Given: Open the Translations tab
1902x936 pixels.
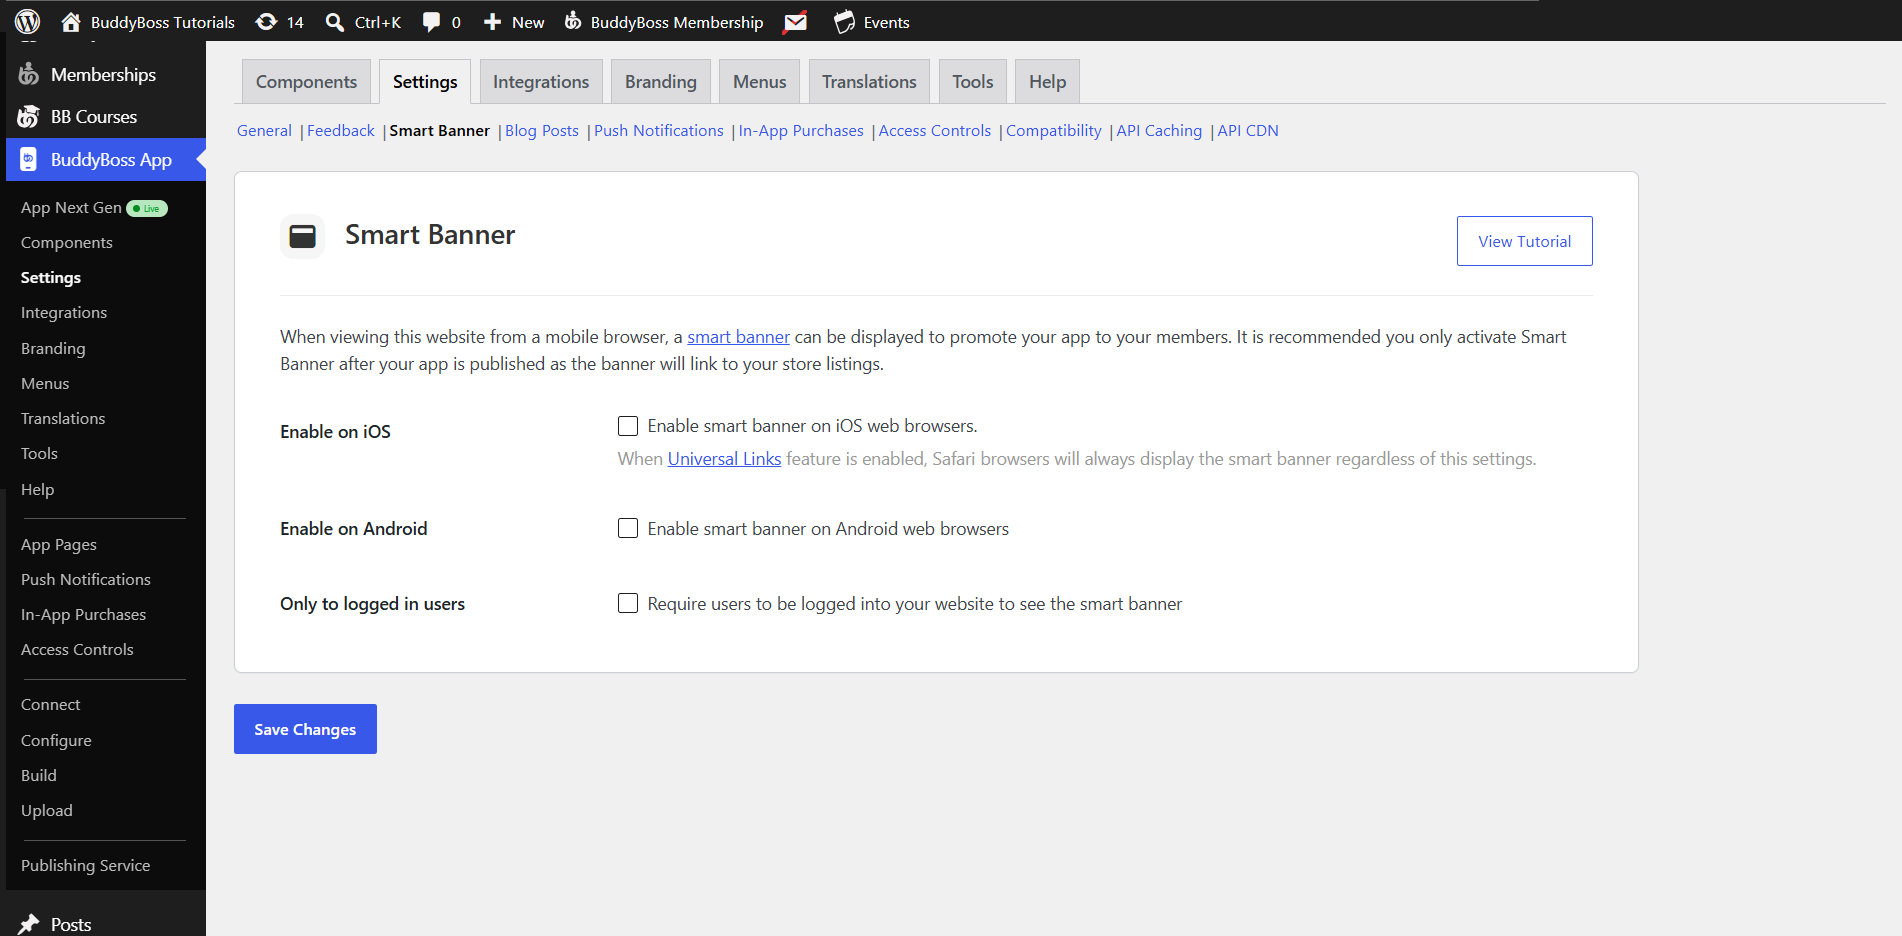Looking at the screenshot, I should tap(869, 82).
